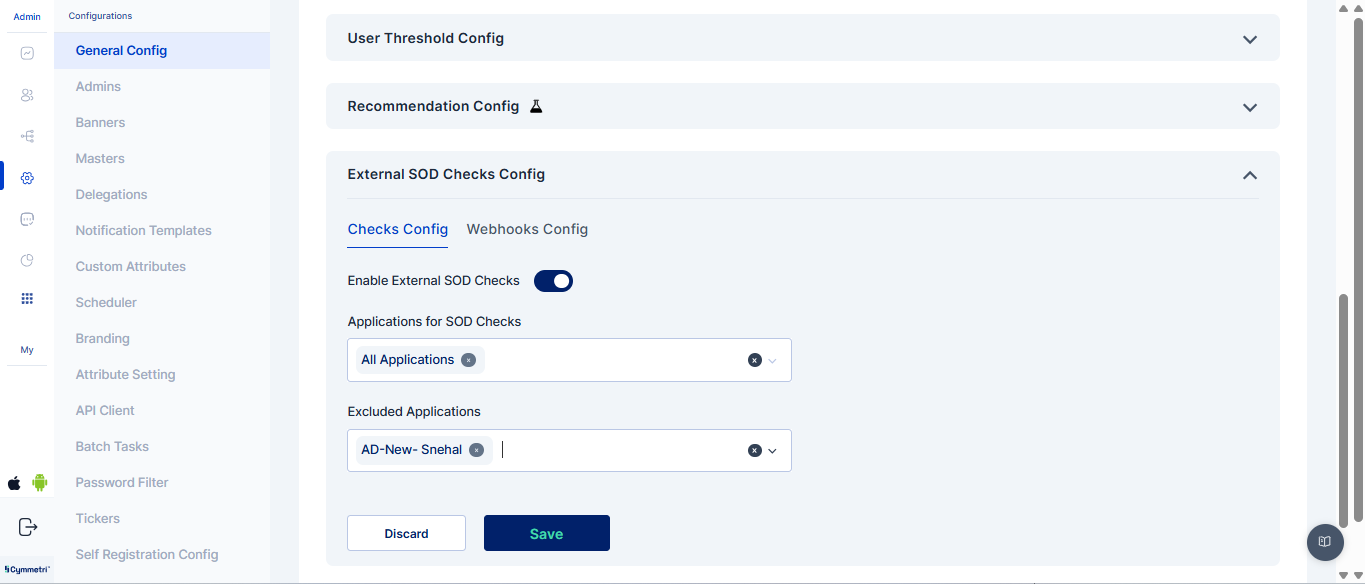The height and width of the screenshot is (584, 1365).
Task: Click the Save button
Action: click(546, 533)
